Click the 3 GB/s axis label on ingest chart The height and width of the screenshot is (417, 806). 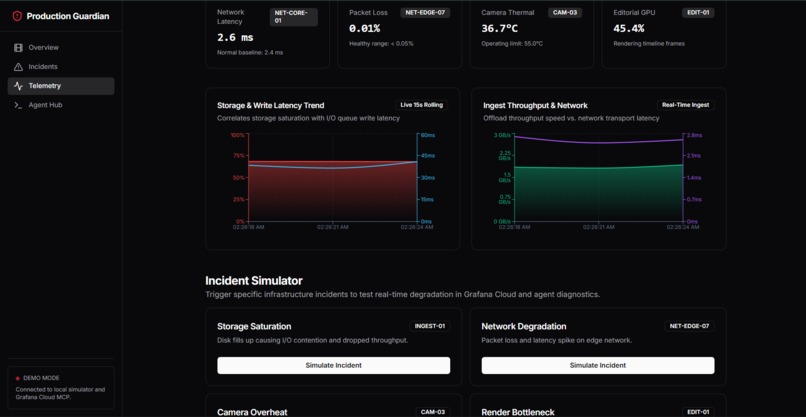click(502, 135)
